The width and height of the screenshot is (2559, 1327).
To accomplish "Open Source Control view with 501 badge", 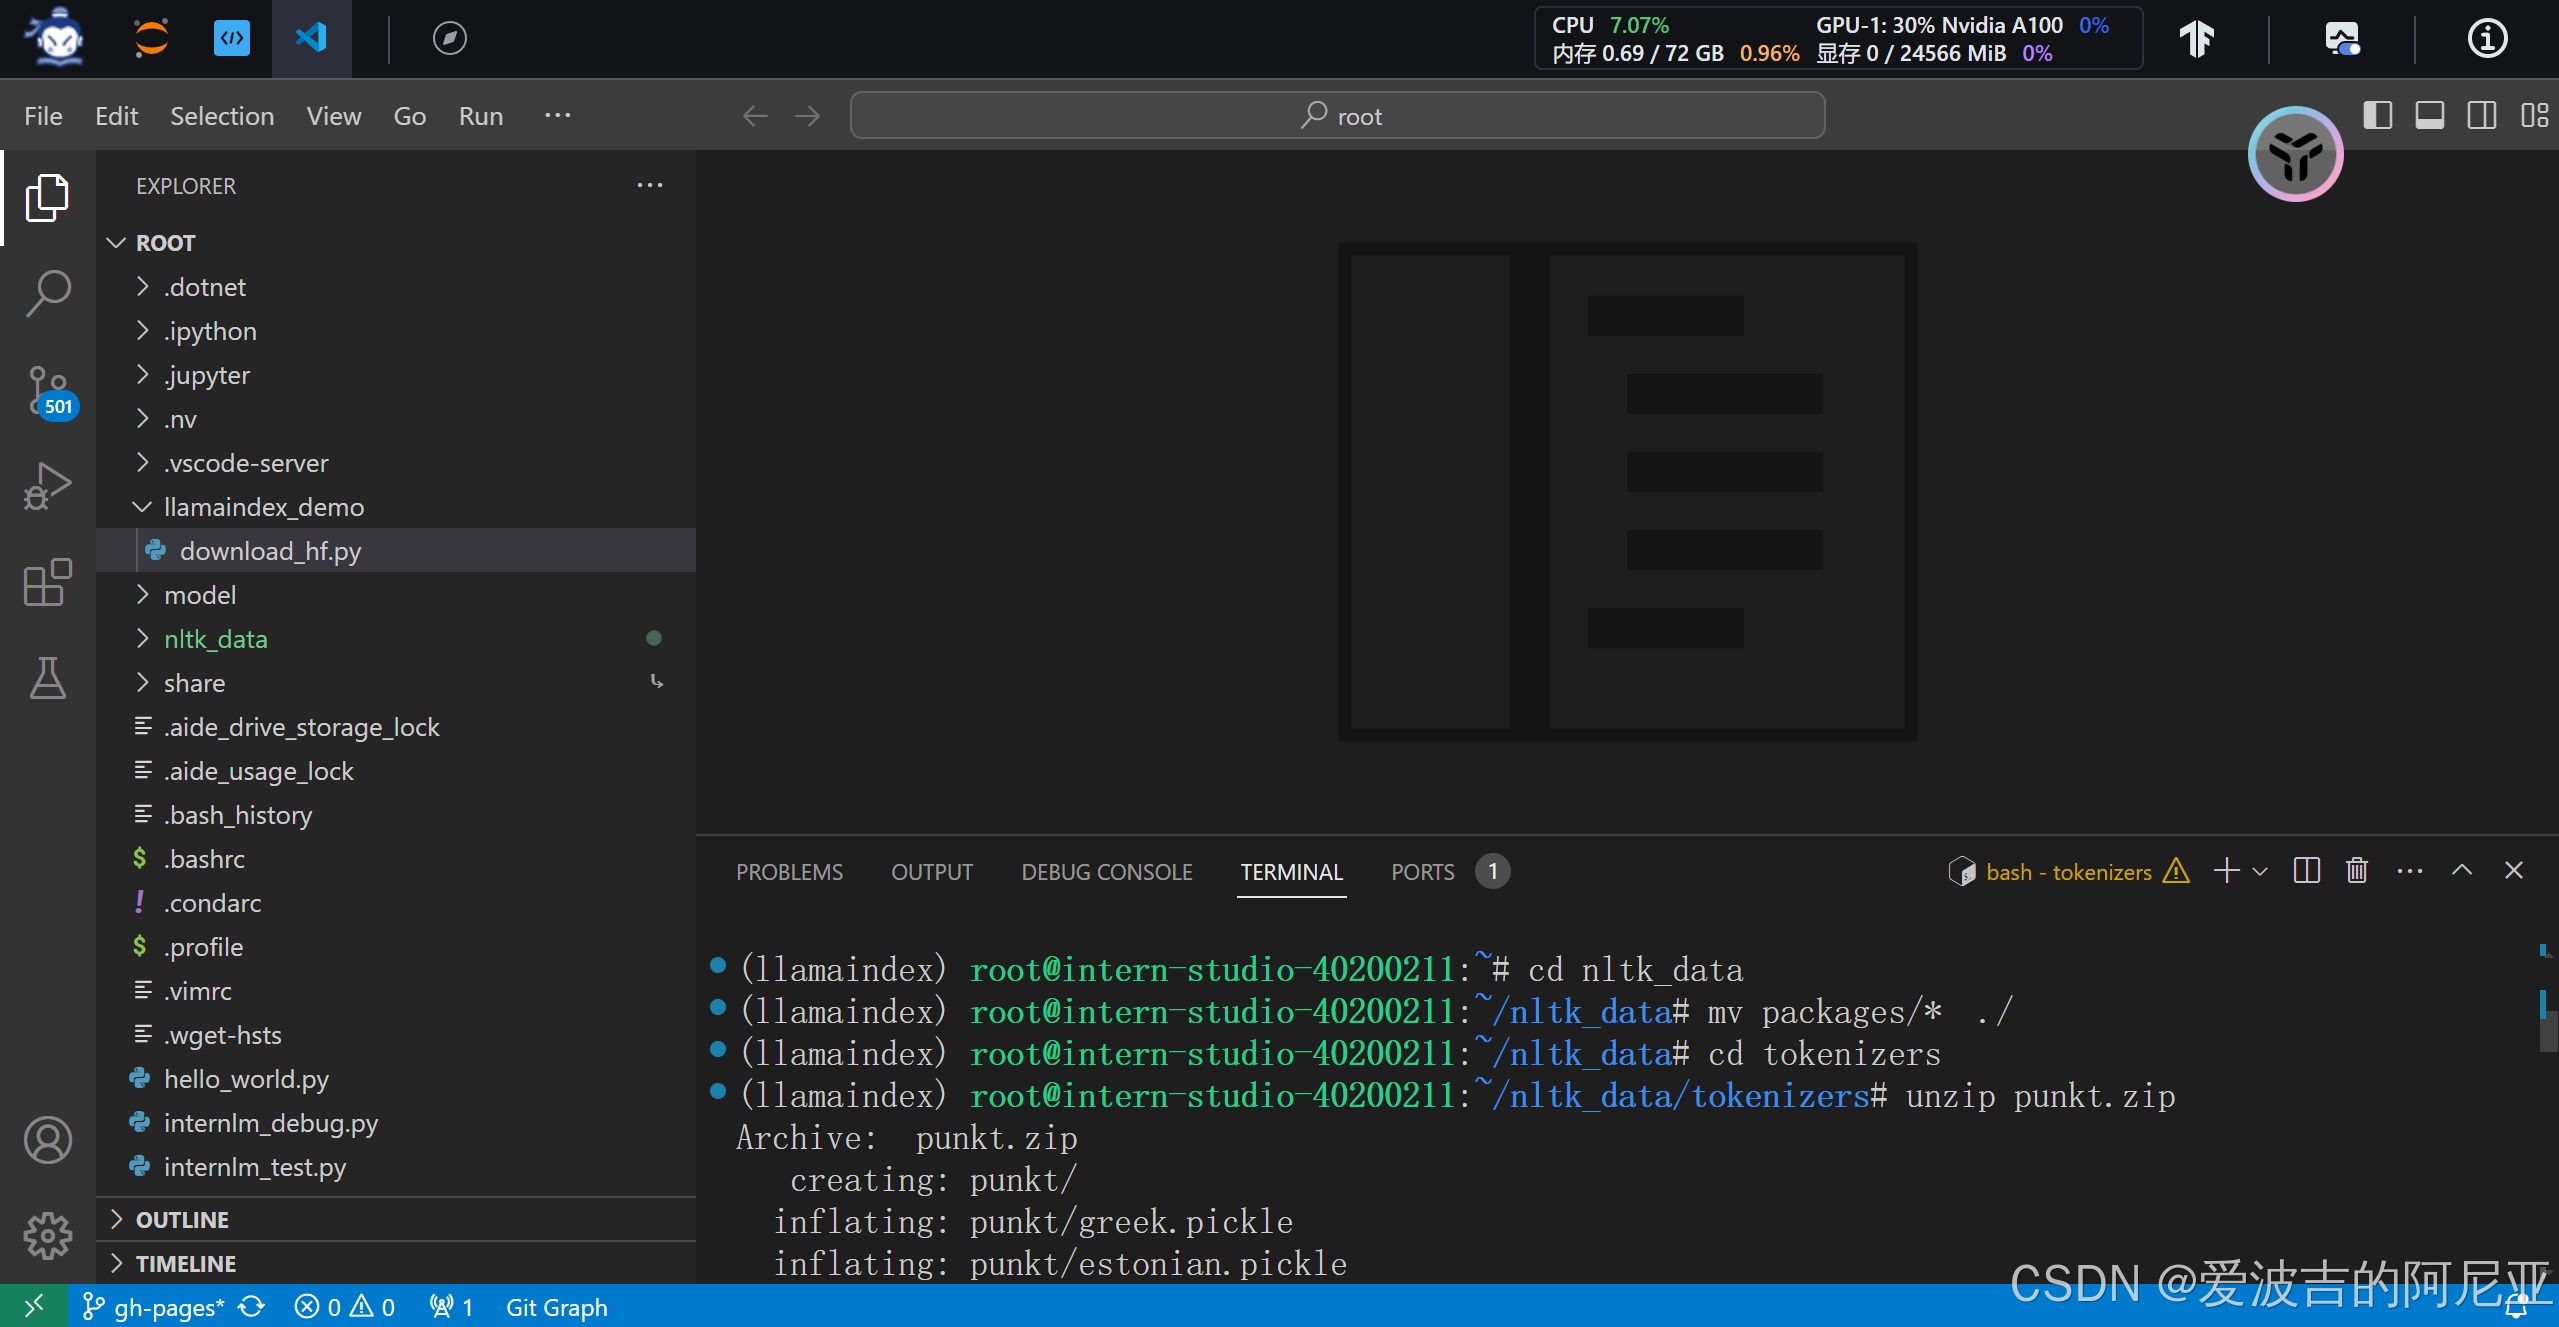I will tap(47, 390).
